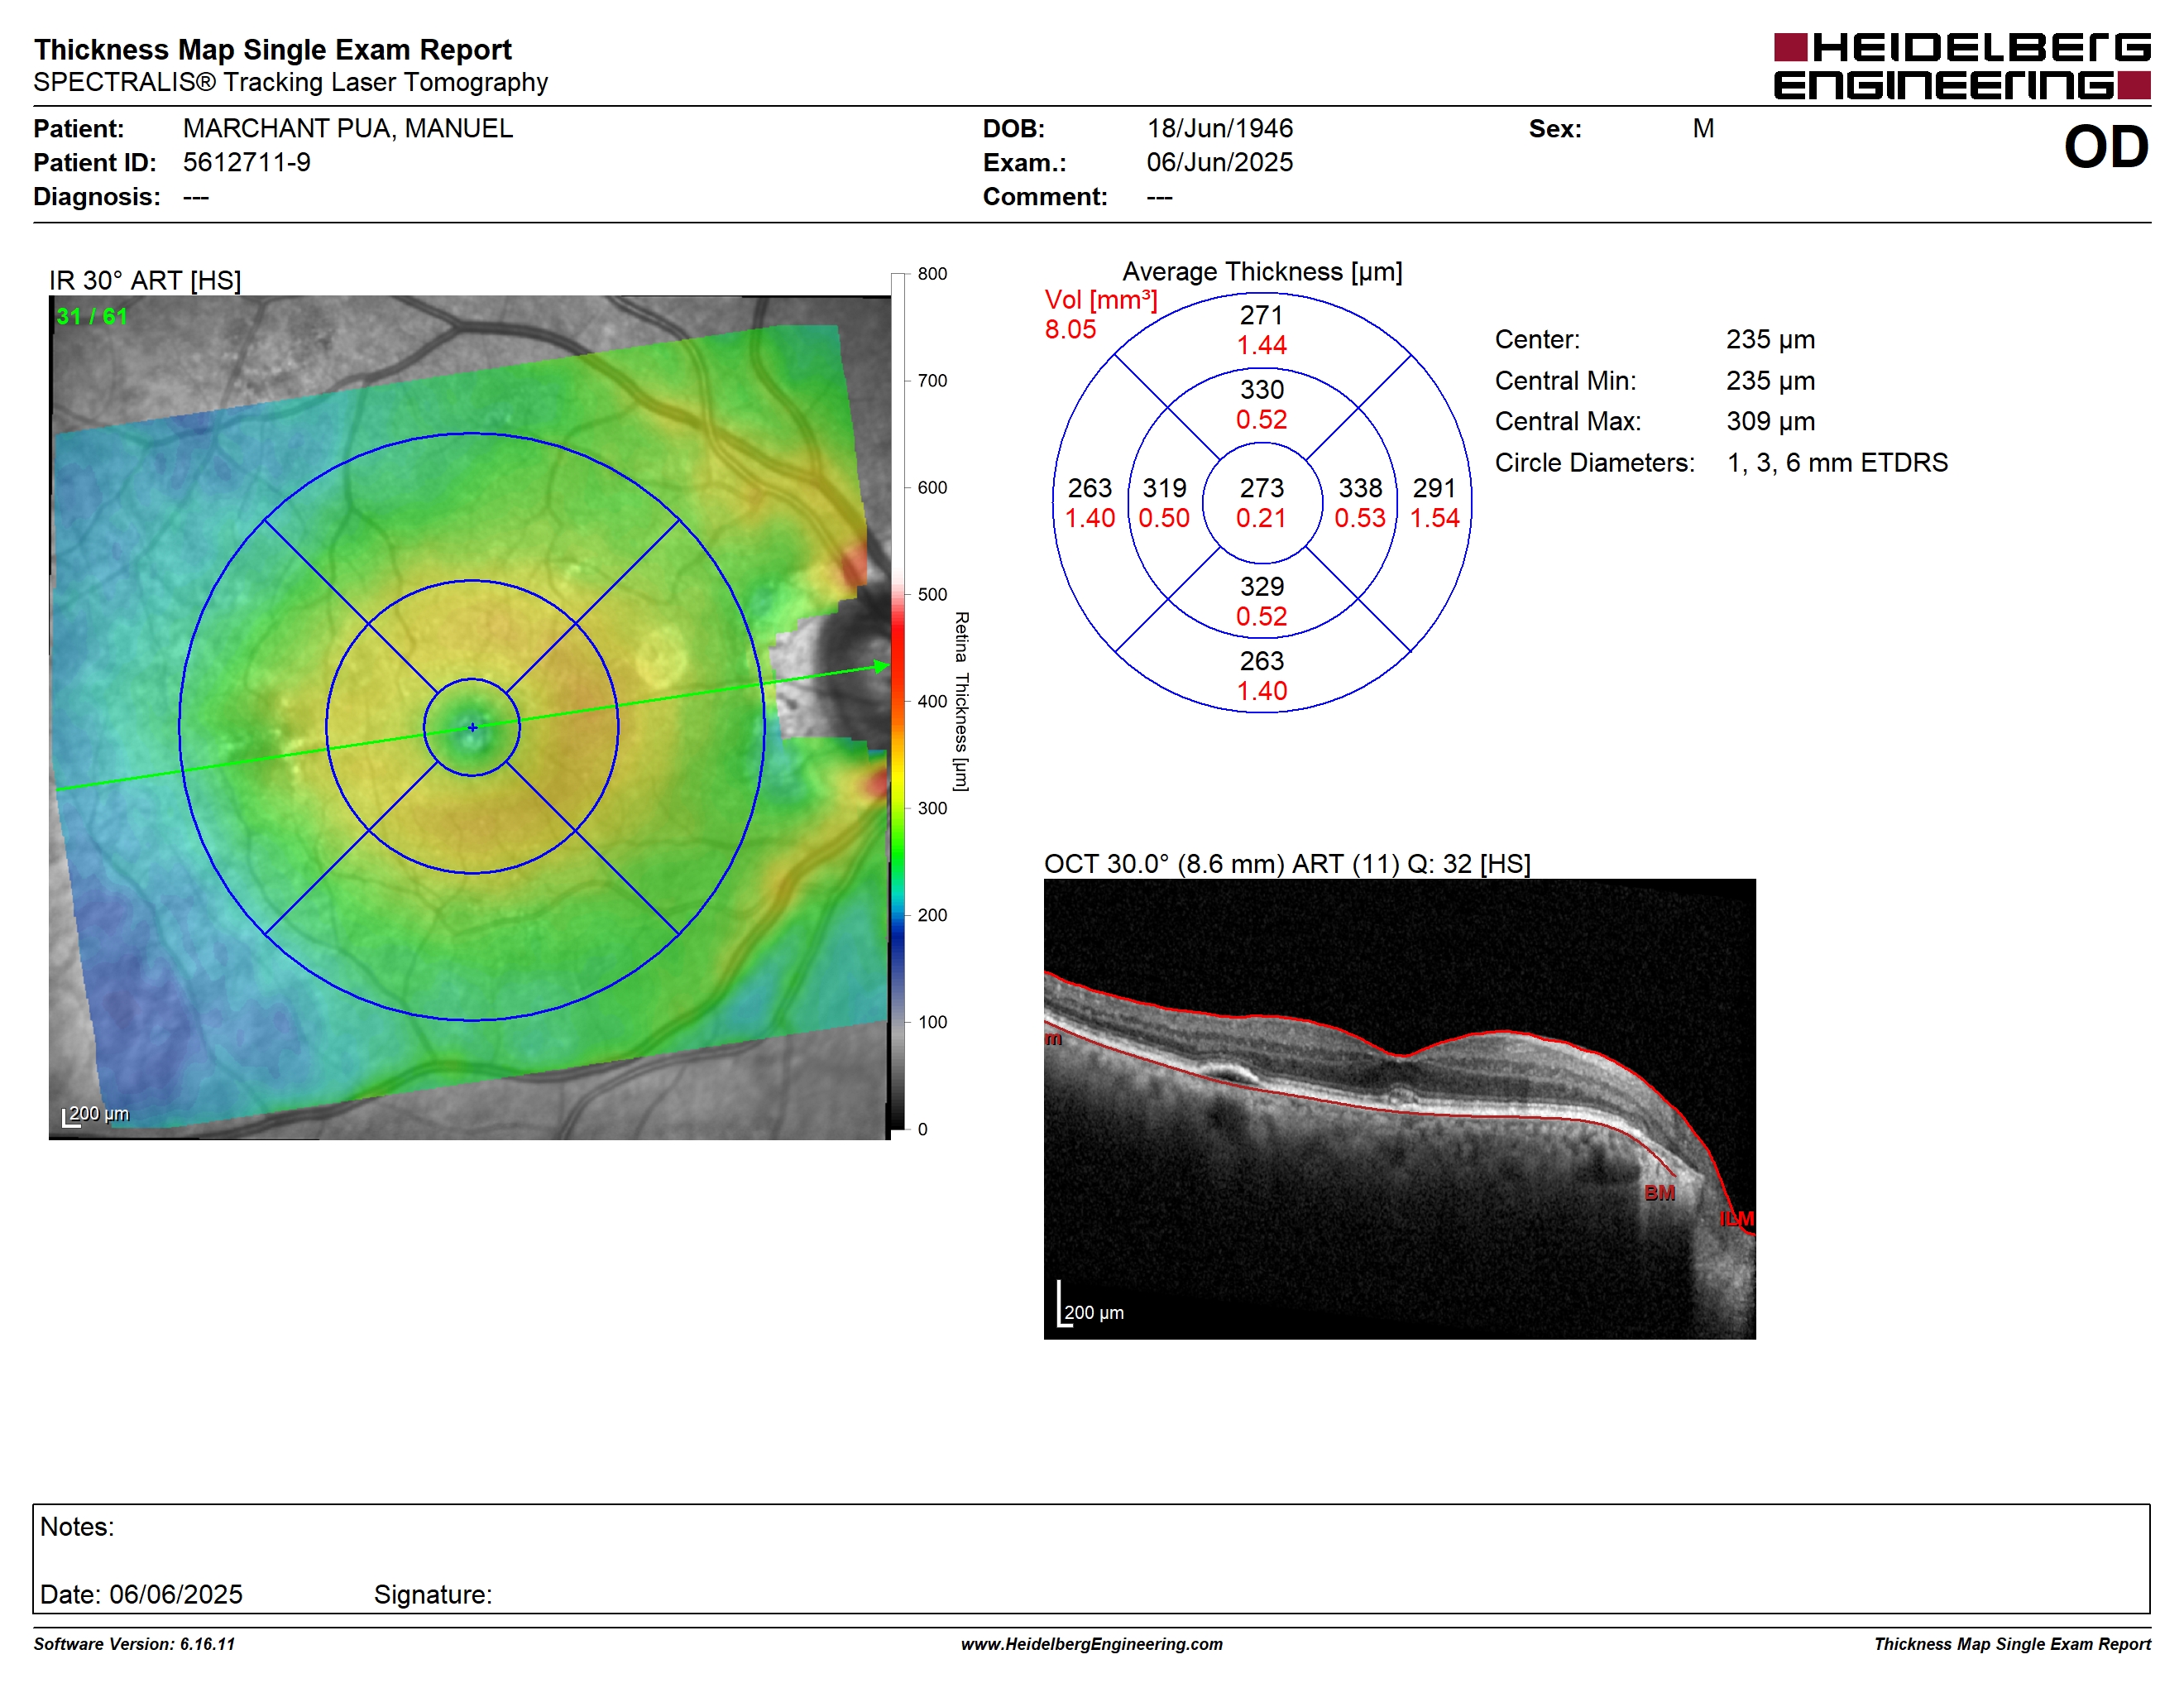Click the IR 30° ART [HS] label

coord(145,280)
